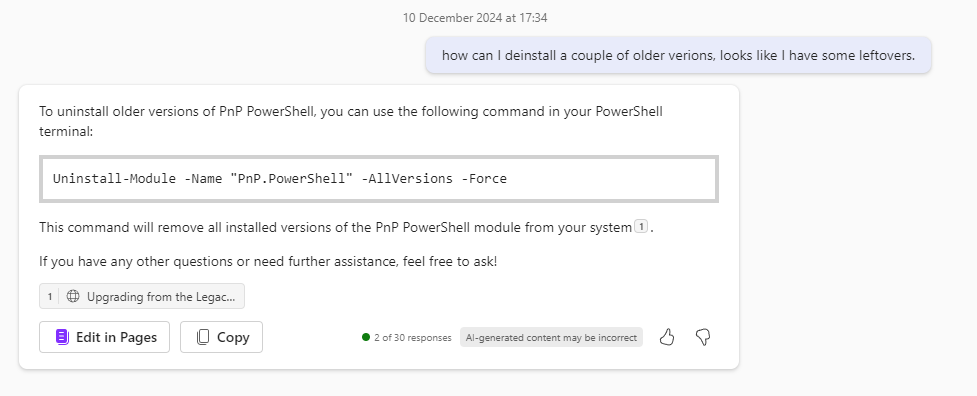Click the 10 December 2024 timestamp
This screenshot has height=396, width=977.
[x=475, y=18]
